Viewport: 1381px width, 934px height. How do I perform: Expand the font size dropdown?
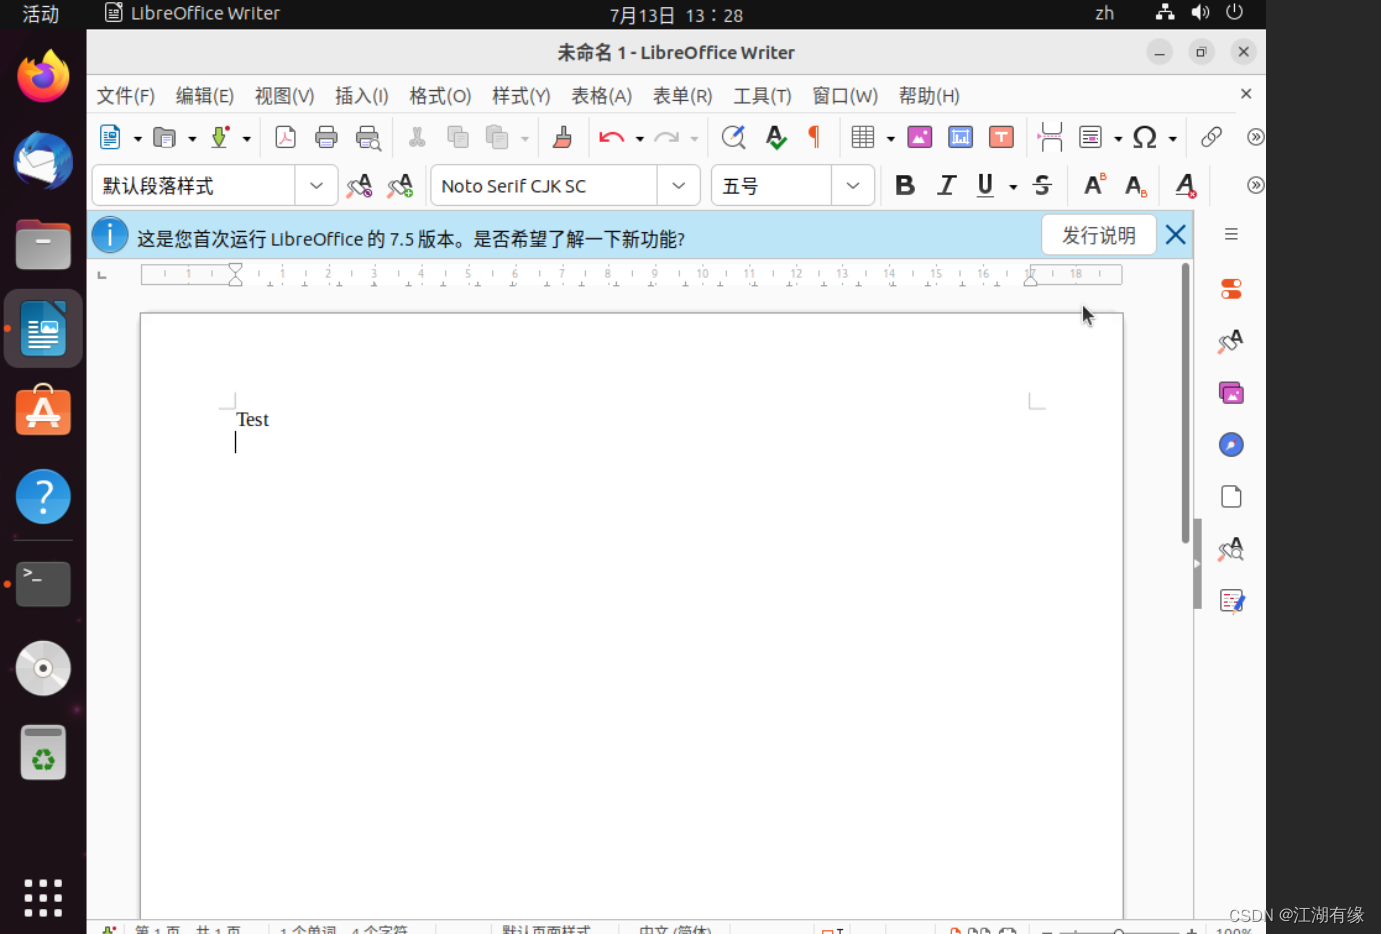[x=853, y=186]
